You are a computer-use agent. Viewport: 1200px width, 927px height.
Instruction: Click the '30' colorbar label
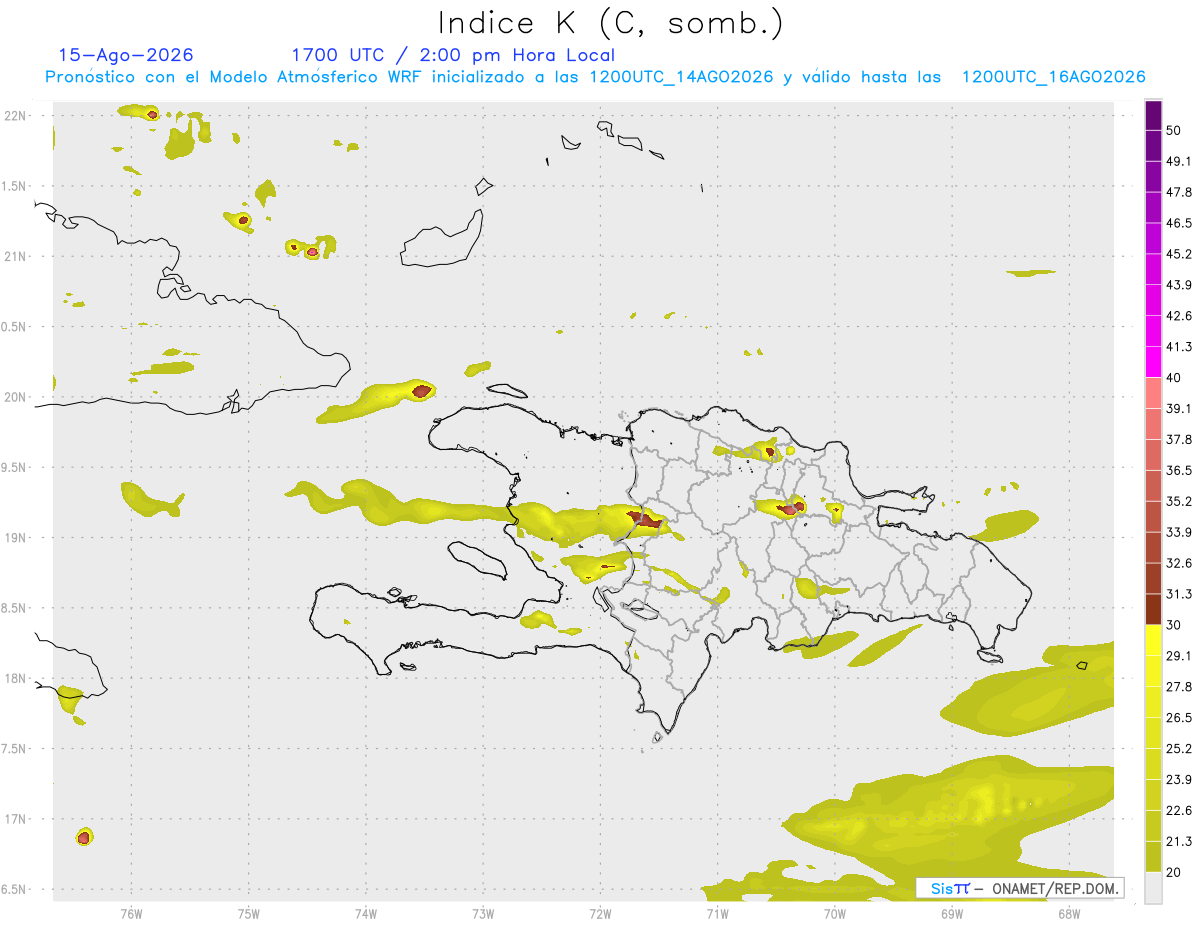click(x=1174, y=625)
